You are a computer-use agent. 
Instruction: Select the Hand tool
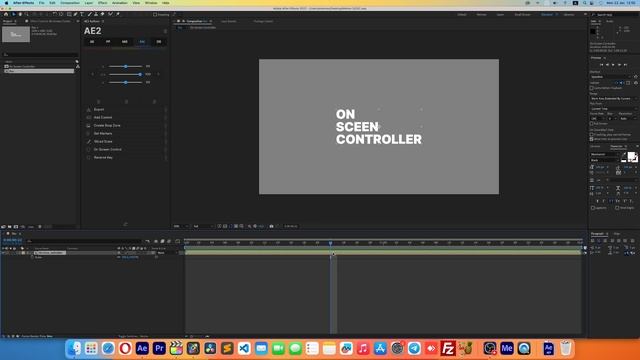tap(20, 14)
